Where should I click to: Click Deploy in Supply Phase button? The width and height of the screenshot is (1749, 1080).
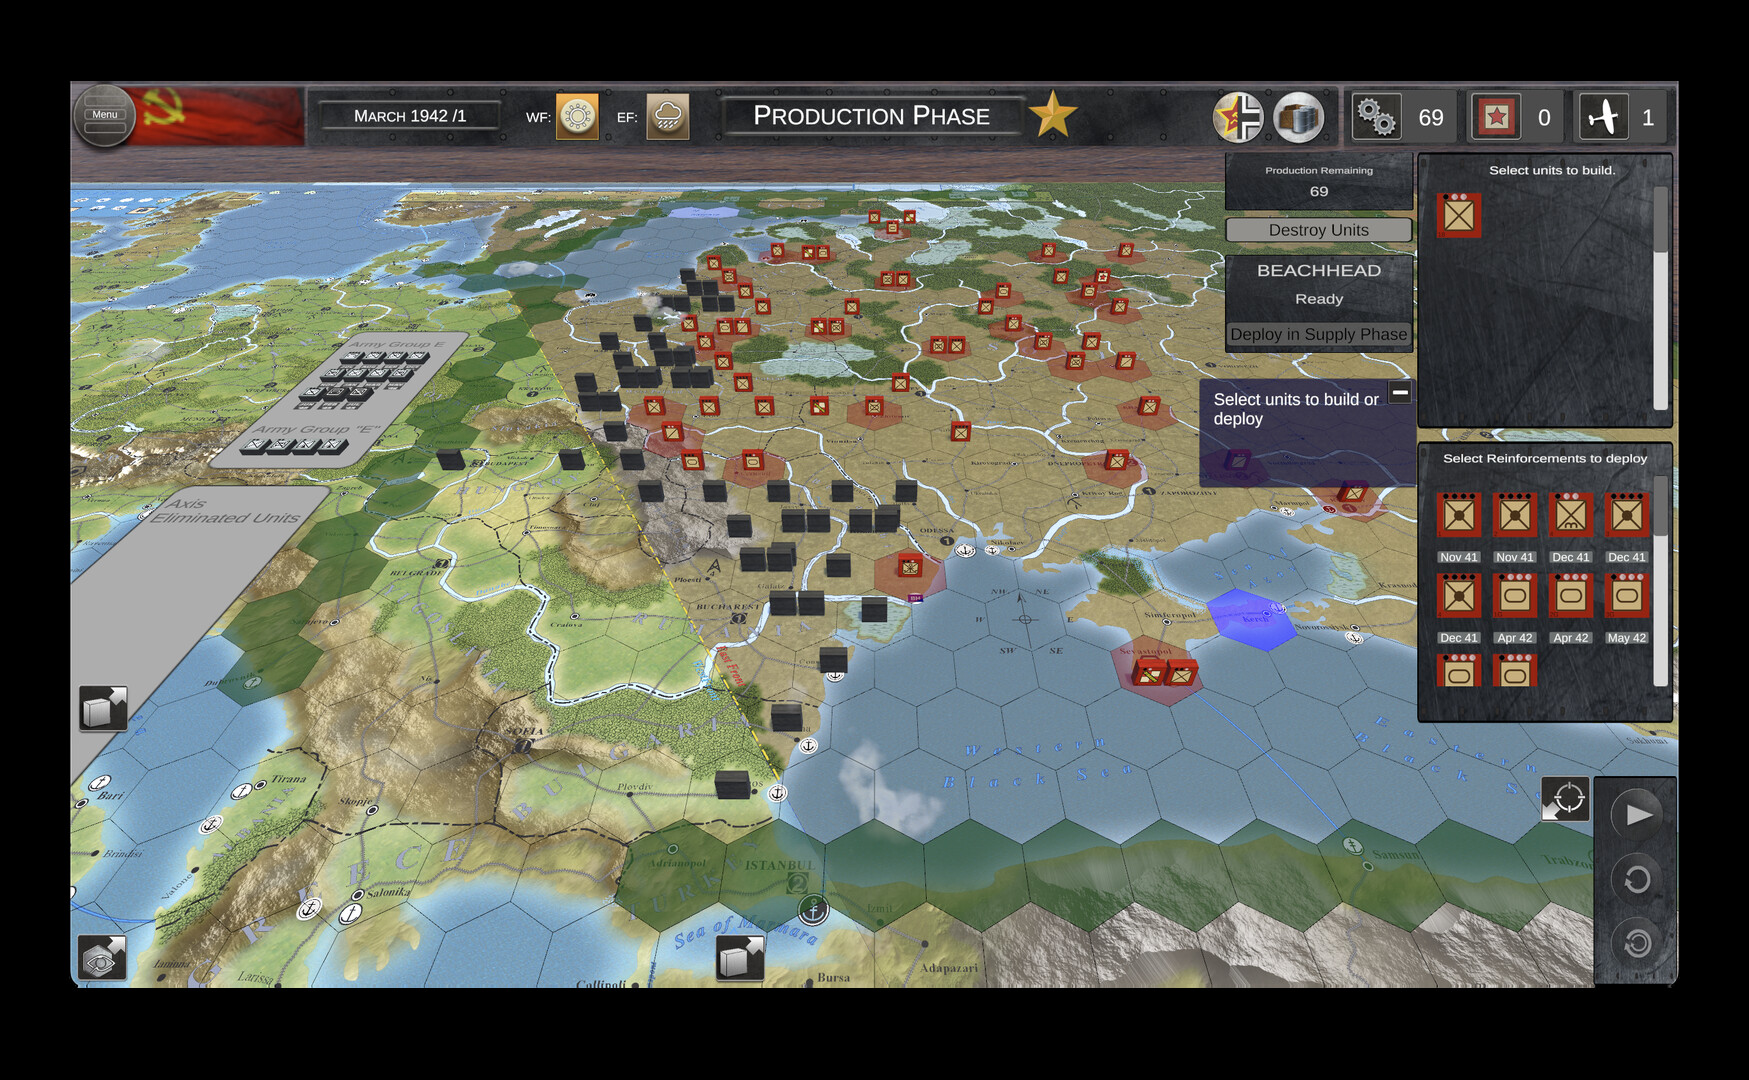(x=1318, y=335)
